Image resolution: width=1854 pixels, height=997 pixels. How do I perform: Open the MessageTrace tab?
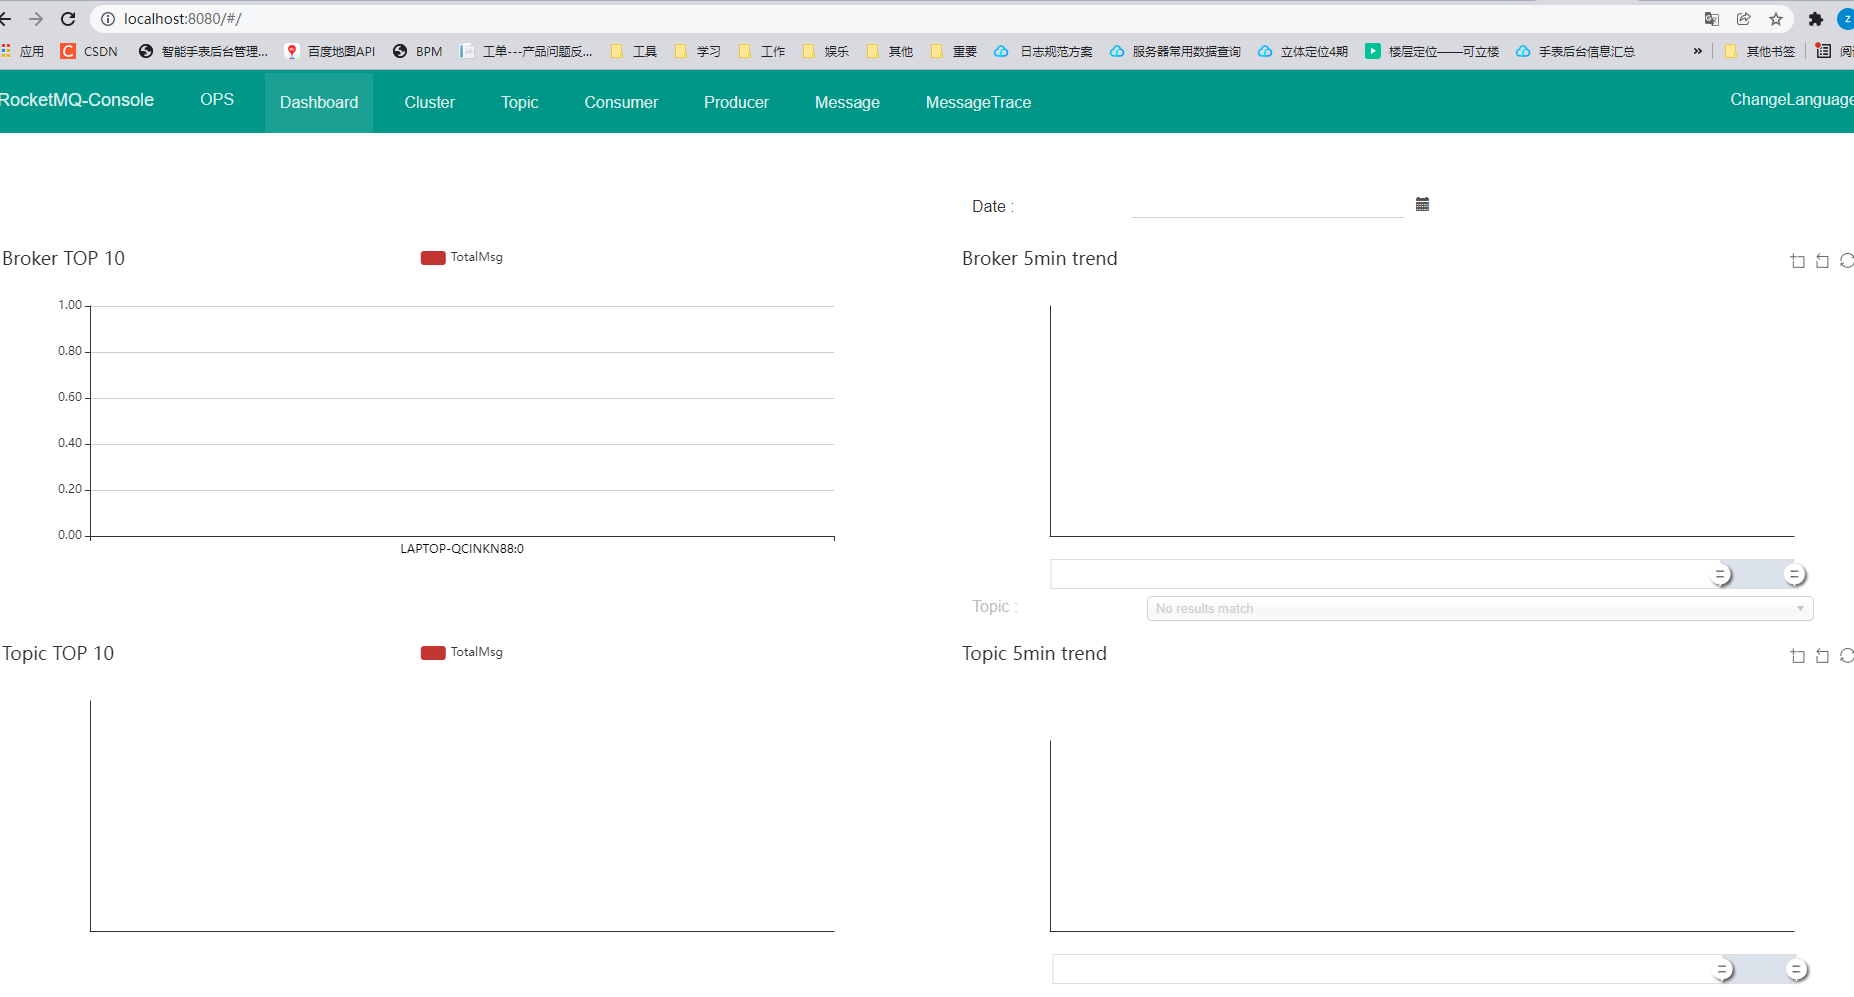pyautogui.click(x=978, y=102)
